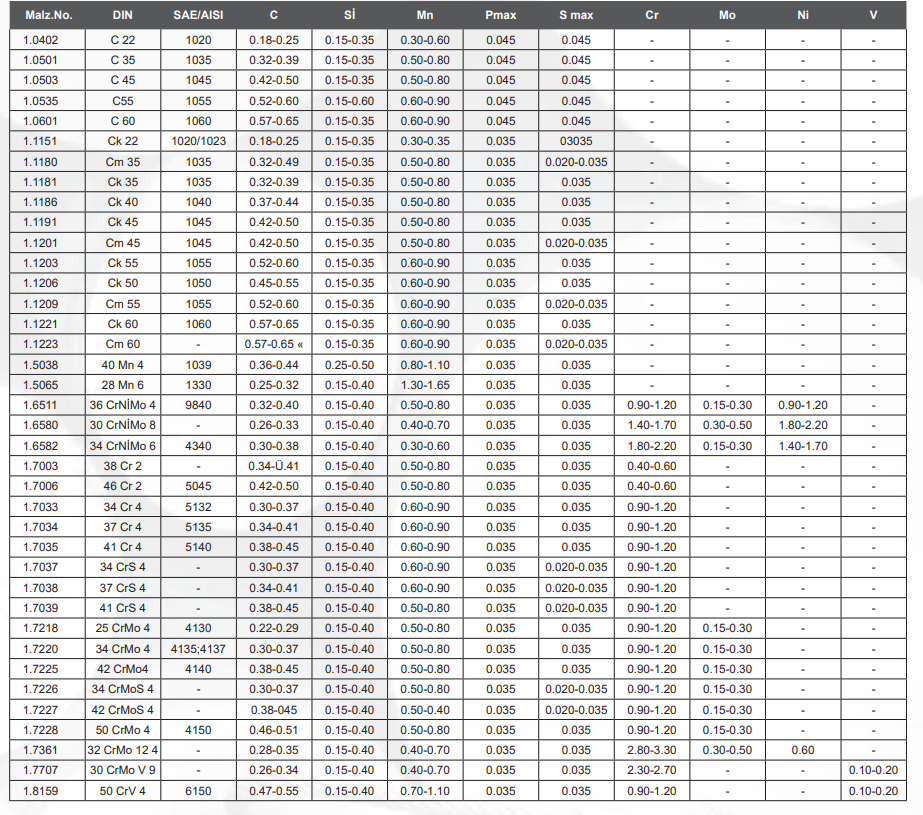
Task: Select material number 1.7361 cell
Action: tap(41, 750)
